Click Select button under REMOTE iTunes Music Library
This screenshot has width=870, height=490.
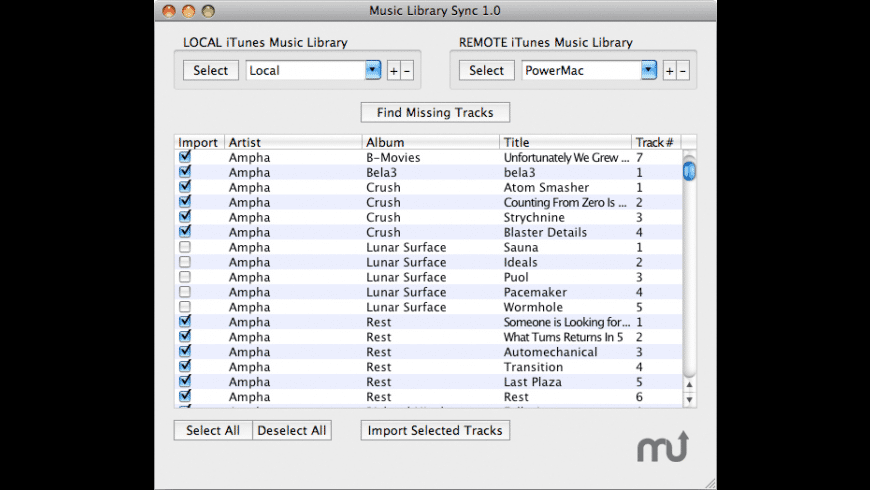(x=487, y=70)
